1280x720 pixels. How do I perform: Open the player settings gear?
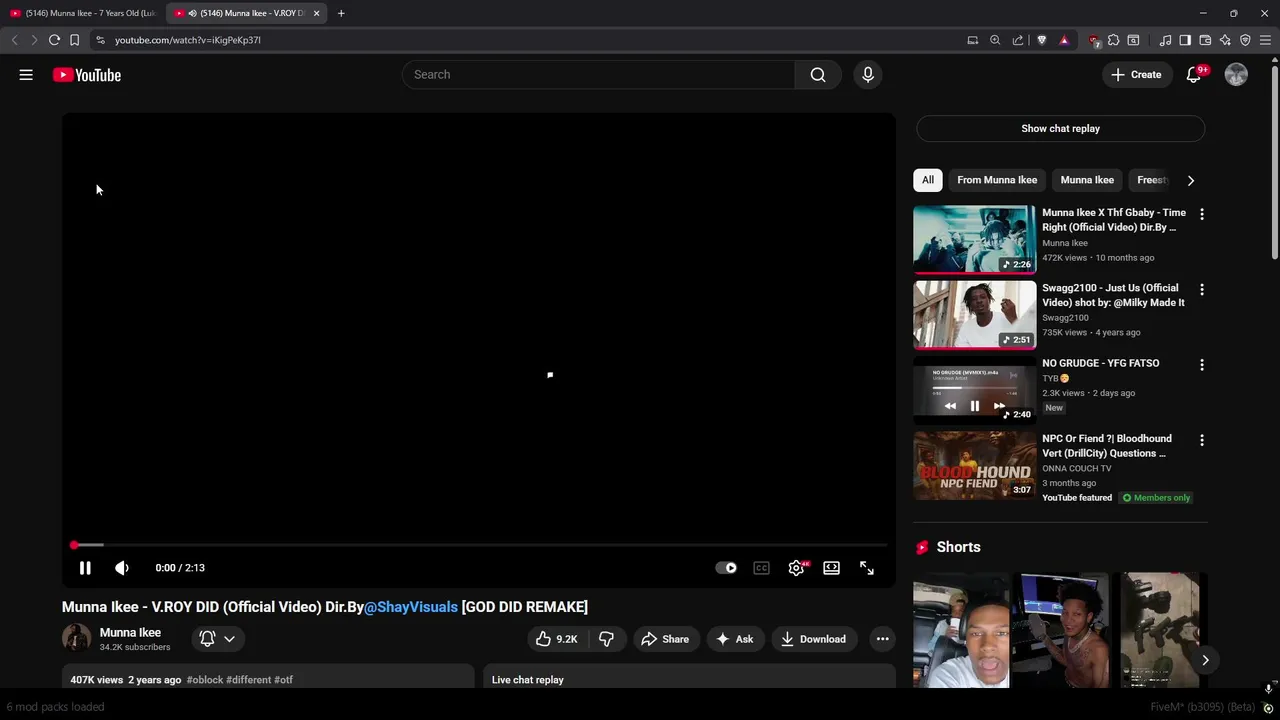tap(796, 568)
